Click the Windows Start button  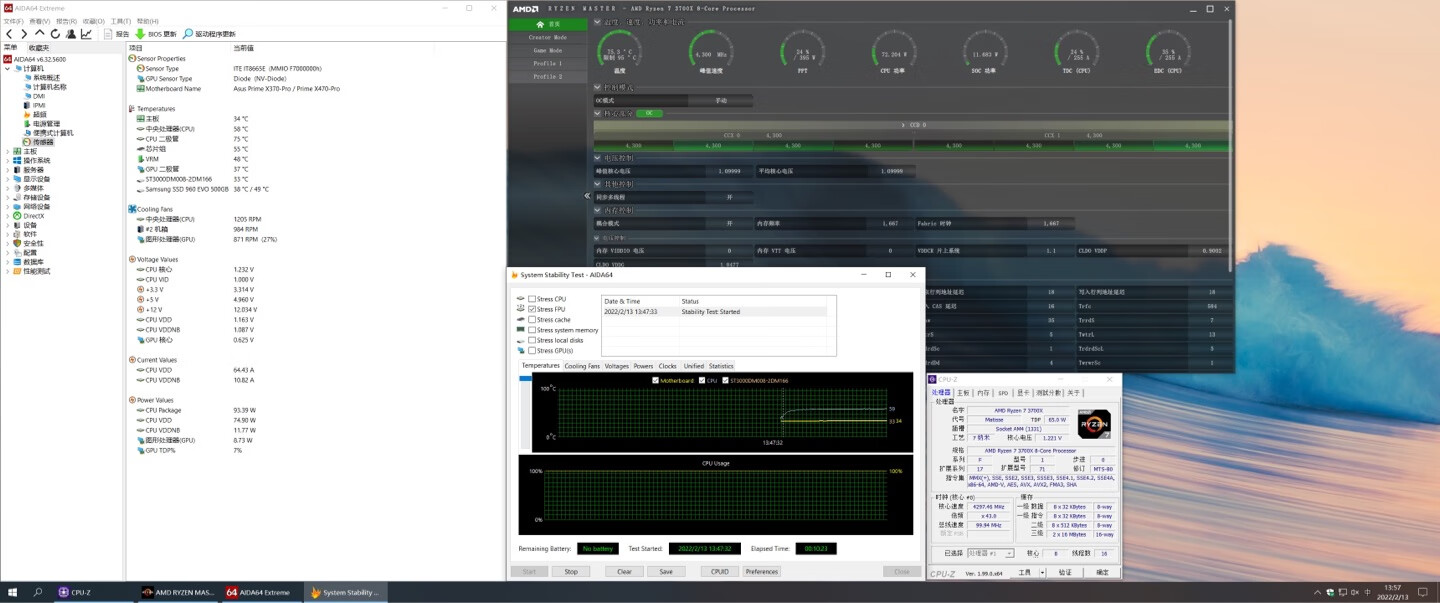pyautogui.click(x=12, y=592)
